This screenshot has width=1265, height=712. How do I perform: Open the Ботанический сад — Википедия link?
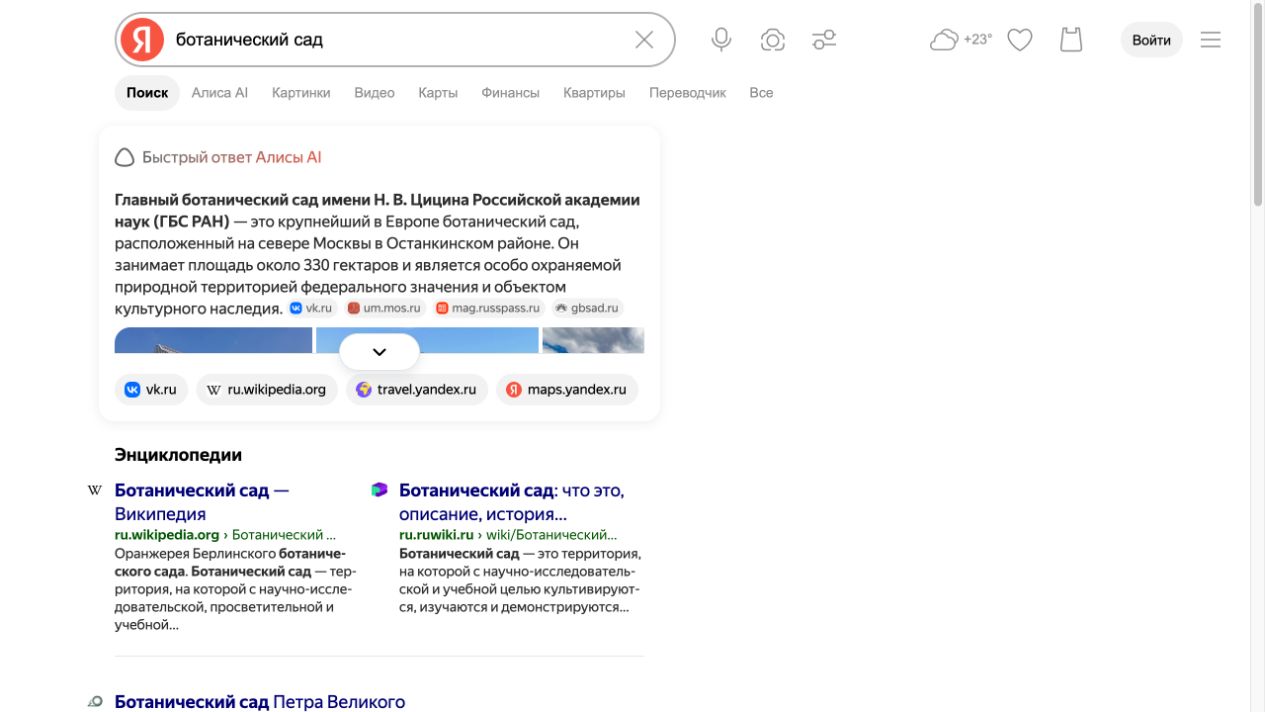202,502
